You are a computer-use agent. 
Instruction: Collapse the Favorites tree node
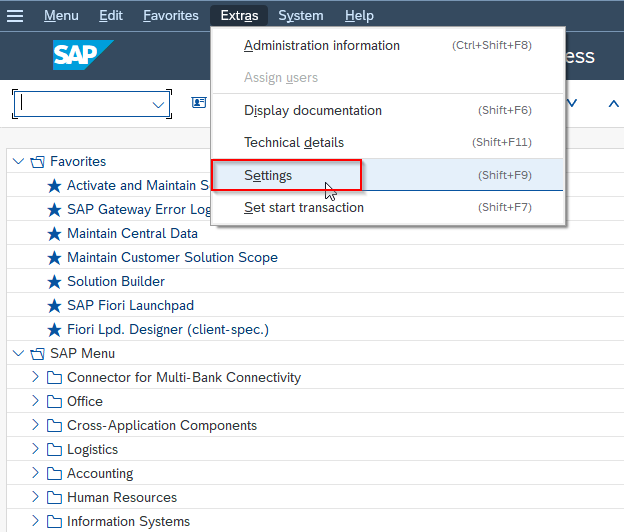tap(18, 161)
